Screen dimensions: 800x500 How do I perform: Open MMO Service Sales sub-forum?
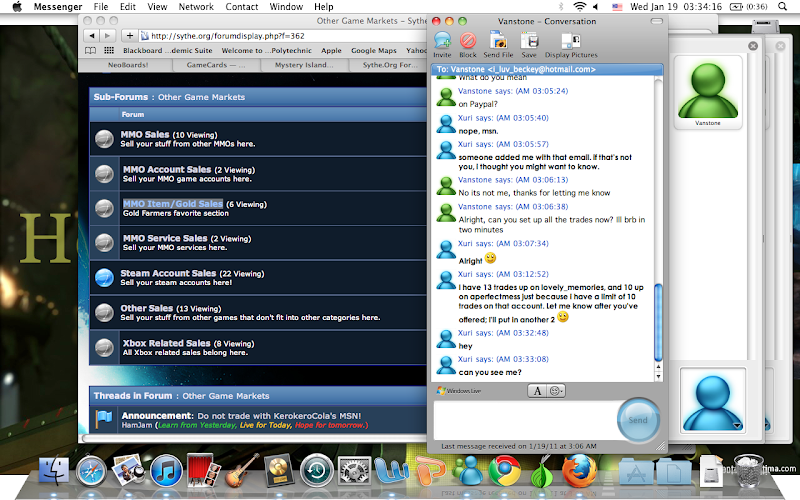165,238
